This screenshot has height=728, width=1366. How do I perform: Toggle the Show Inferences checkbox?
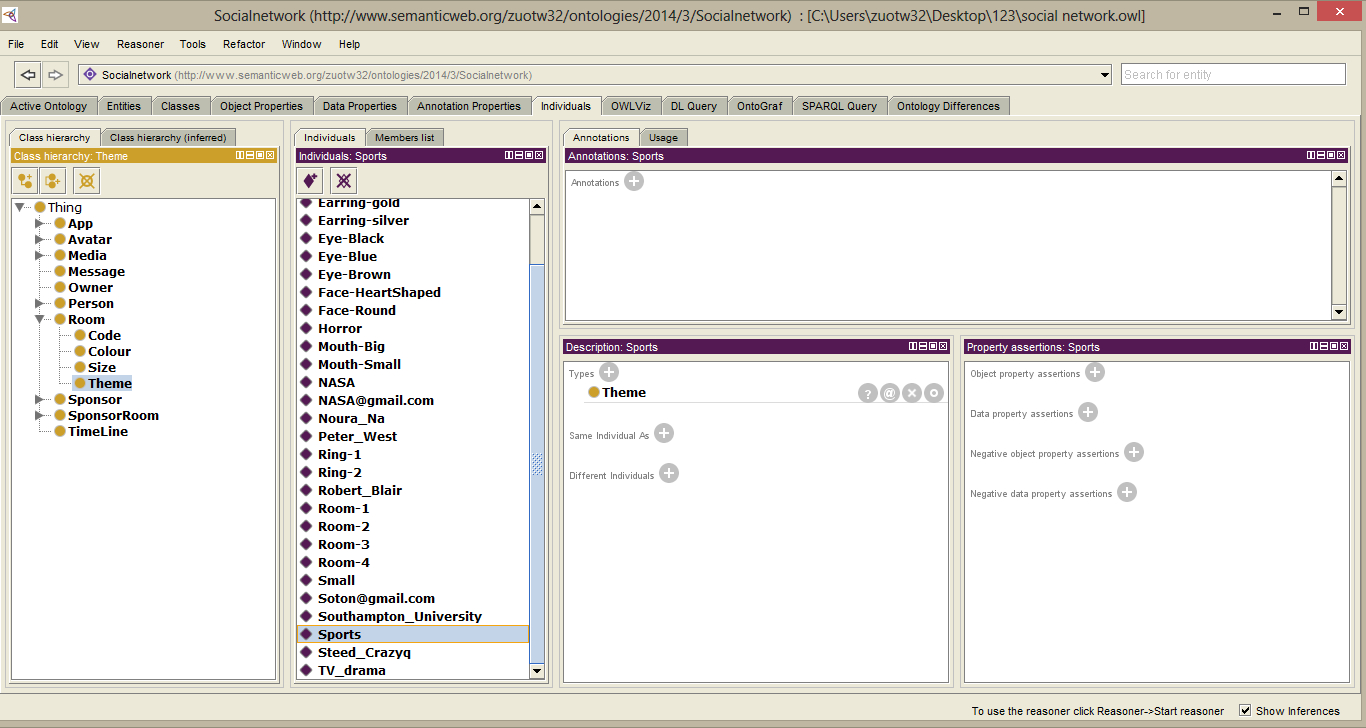(x=1245, y=710)
